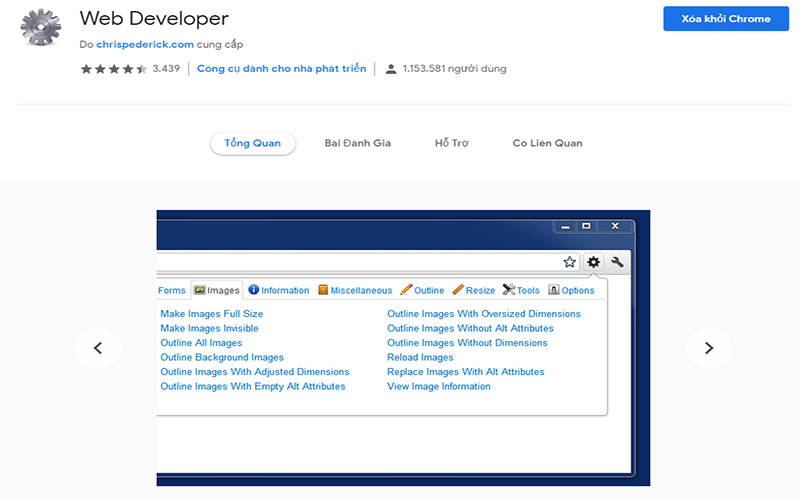Click Make Images Full Size
800x500 pixels.
(x=212, y=314)
